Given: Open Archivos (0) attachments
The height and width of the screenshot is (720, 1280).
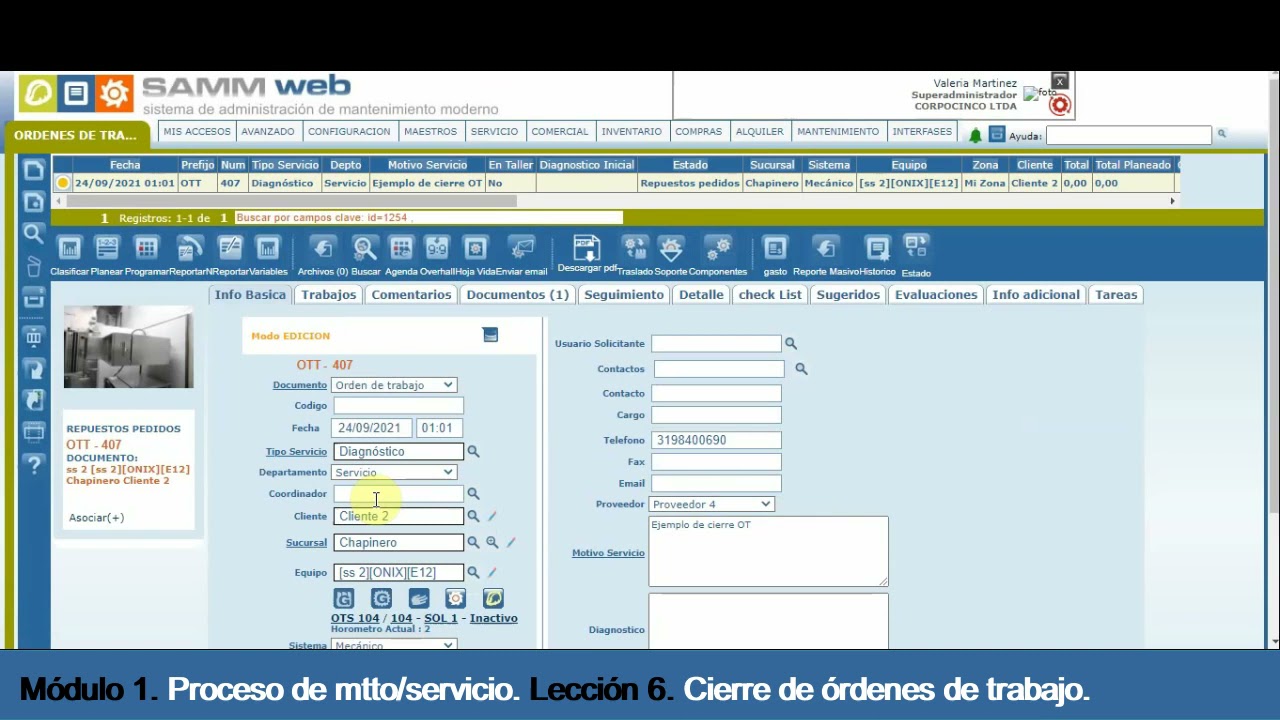Looking at the screenshot, I should click(x=322, y=248).
